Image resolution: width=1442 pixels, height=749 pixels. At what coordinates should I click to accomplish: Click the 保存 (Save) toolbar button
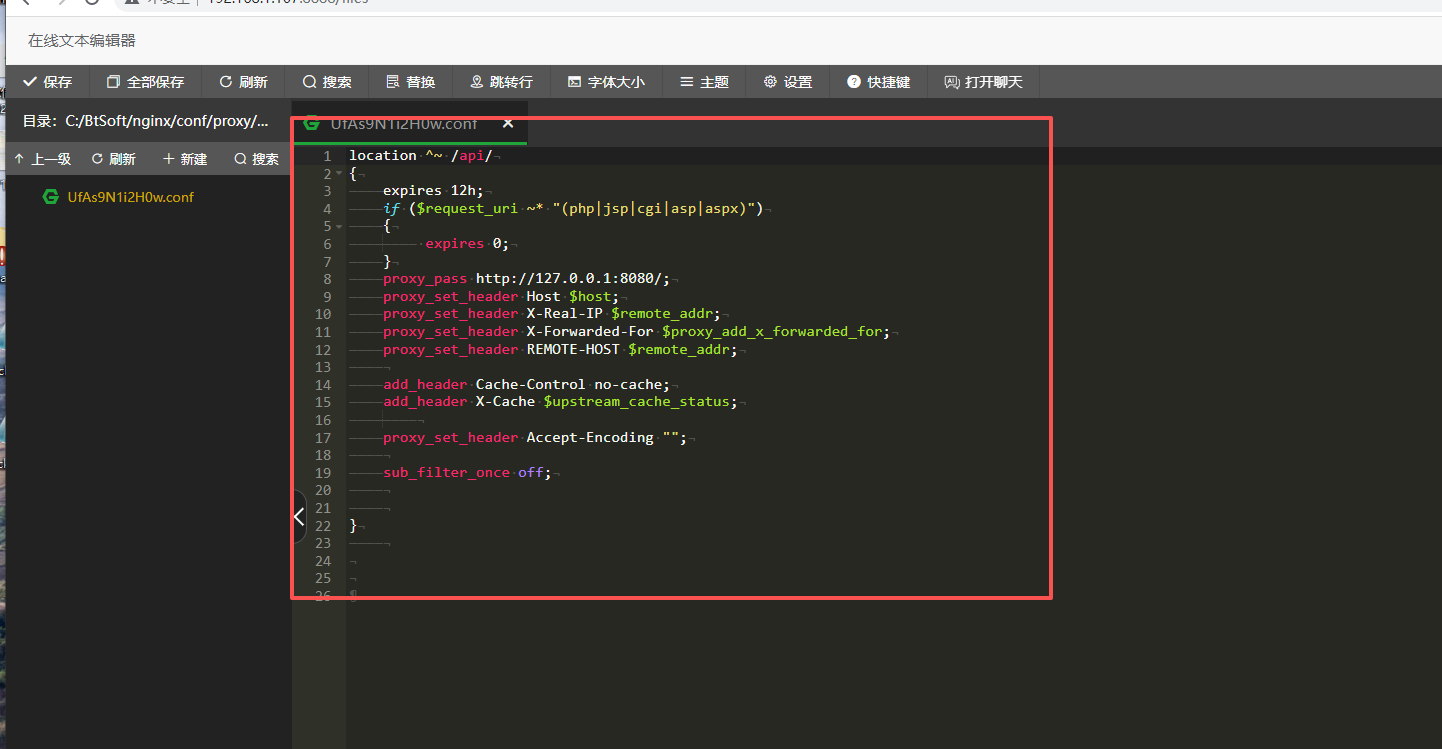point(47,82)
